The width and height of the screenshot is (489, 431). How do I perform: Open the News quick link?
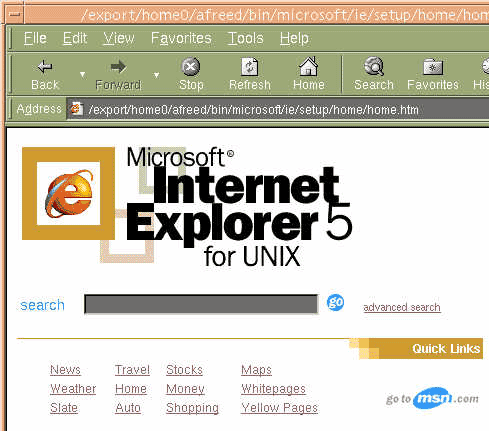65,370
